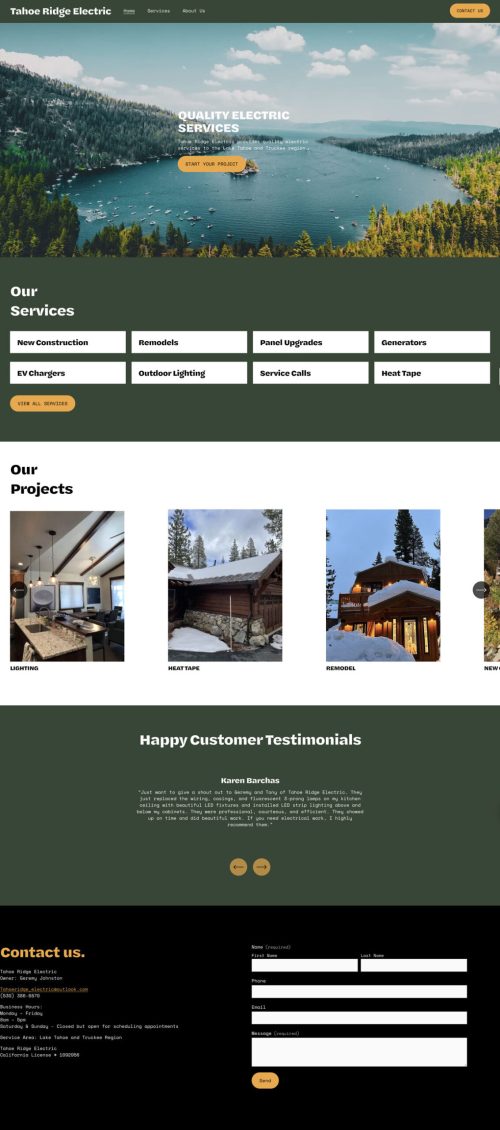Click the Contact Us header button
This screenshot has width=500, height=1130.
pyautogui.click(x=470, y=11)
